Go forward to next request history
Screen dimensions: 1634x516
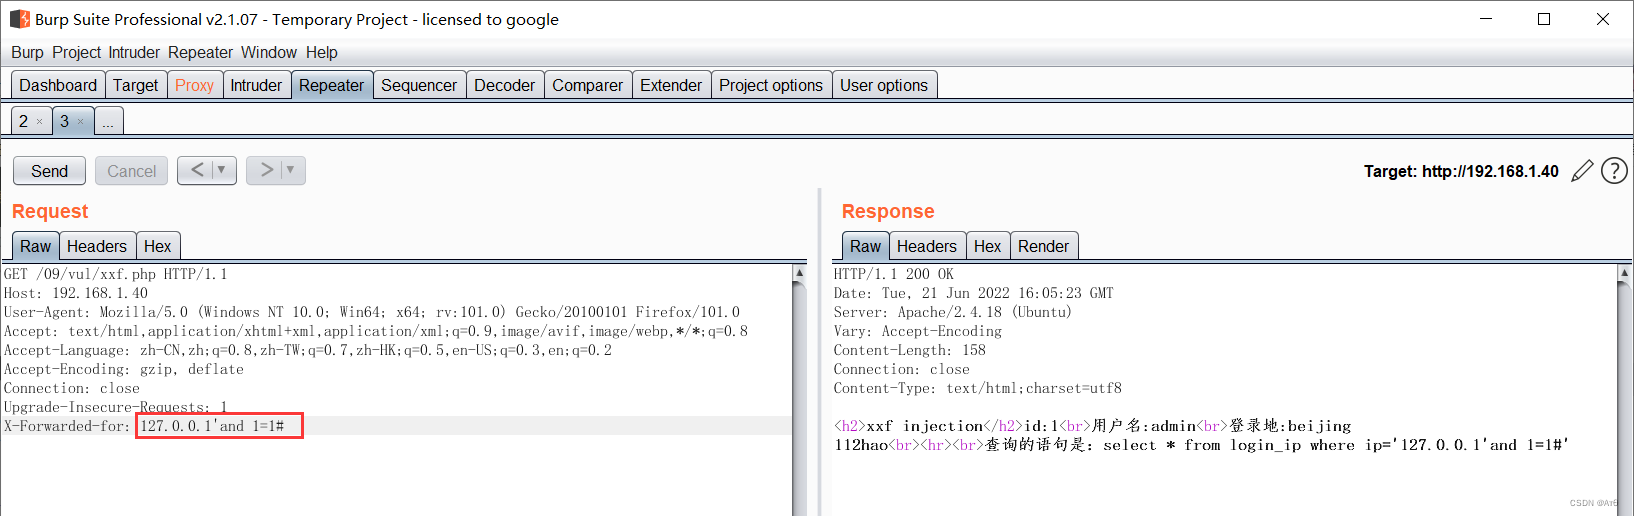[x=267, y=170]
